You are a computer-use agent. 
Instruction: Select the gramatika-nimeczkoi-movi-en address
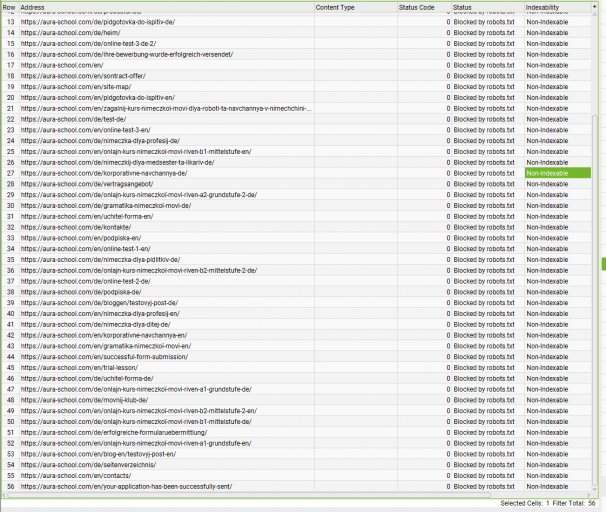106,347
